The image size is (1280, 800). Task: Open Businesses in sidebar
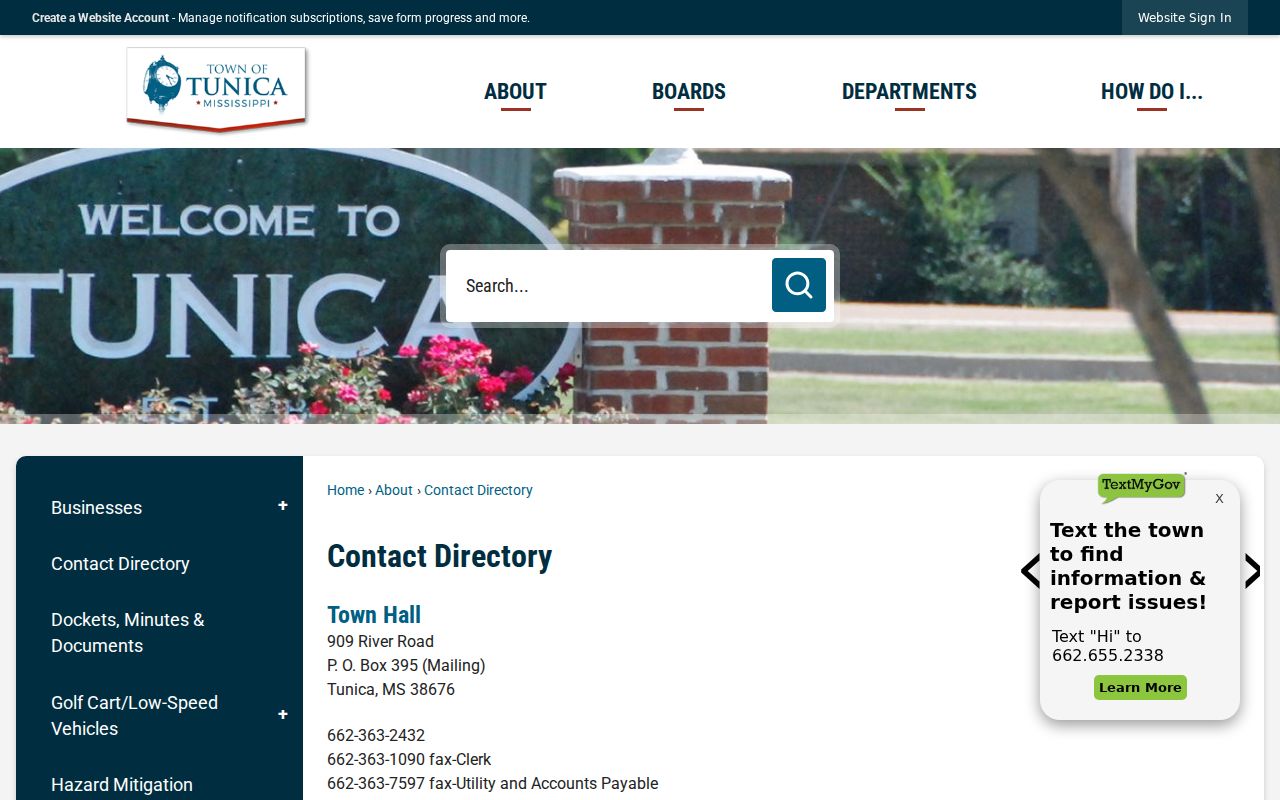pyautogui.click(x=96, y=507)
